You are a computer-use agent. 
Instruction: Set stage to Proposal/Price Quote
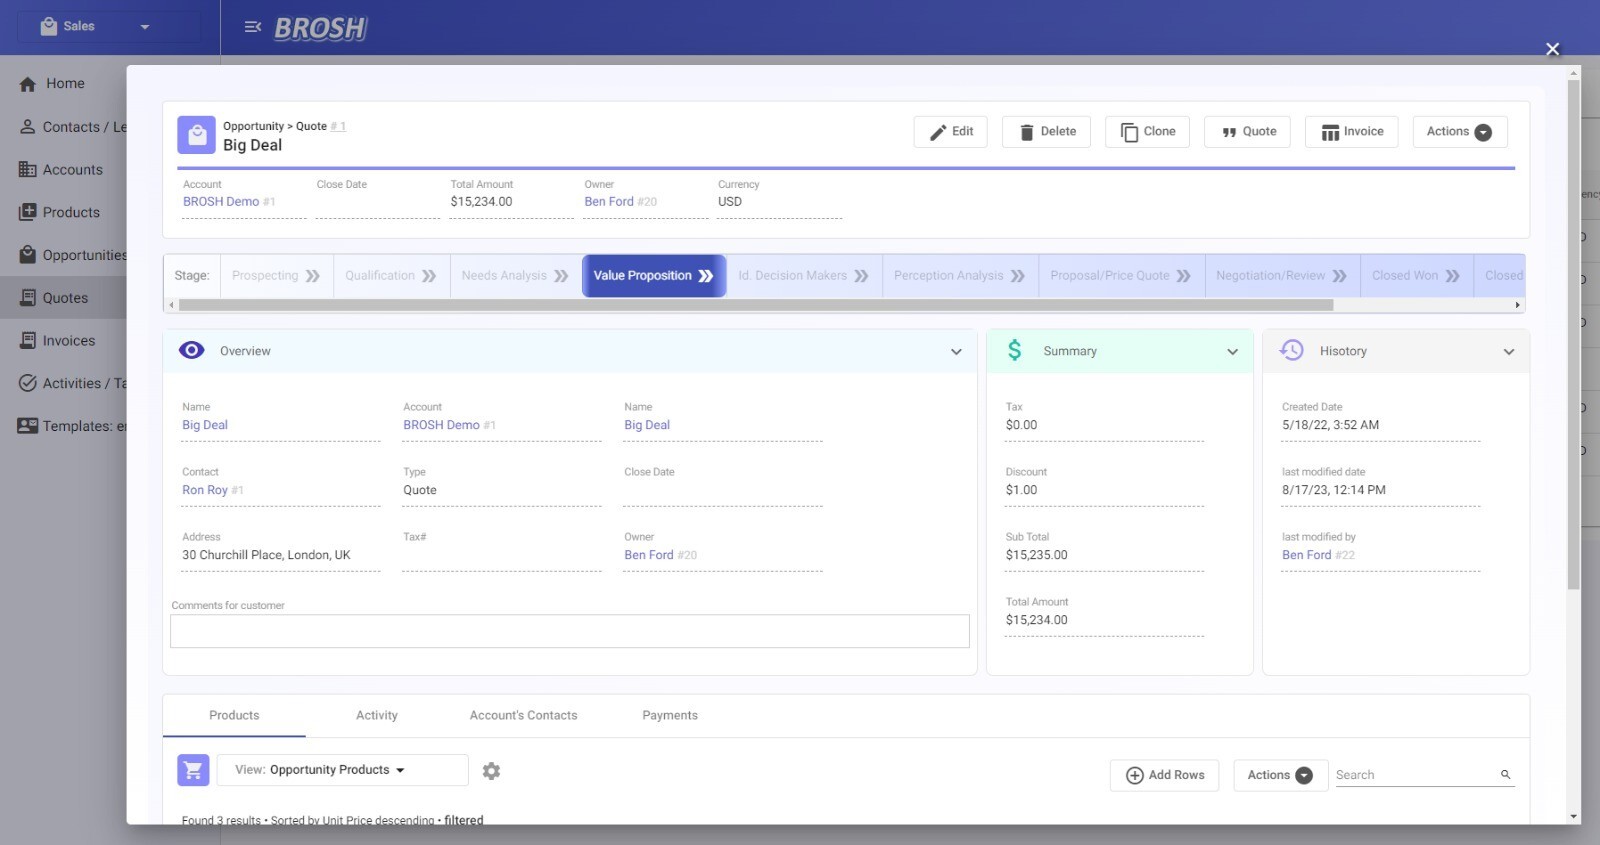pyautogui.click(x=1121, y=276)
